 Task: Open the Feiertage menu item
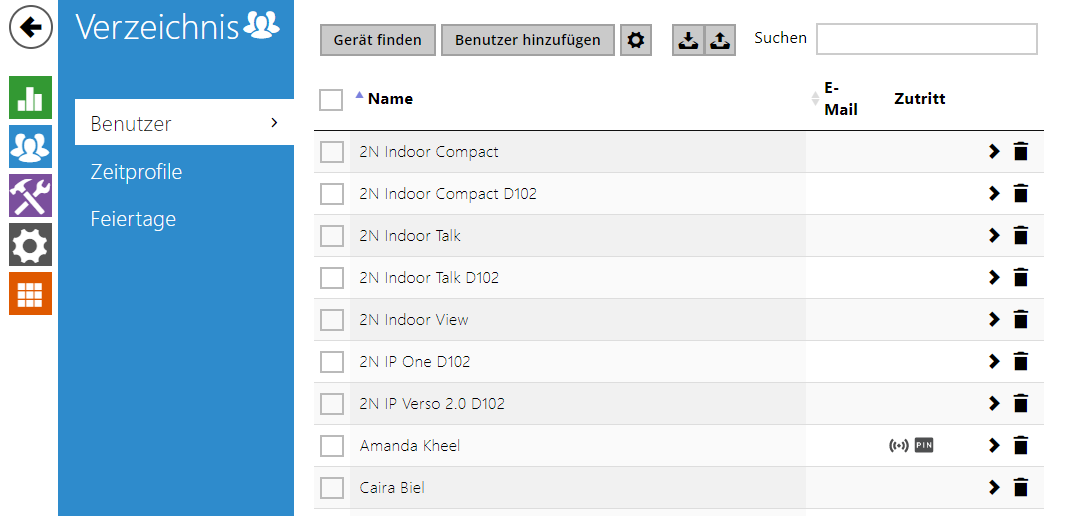click(x=133, y=219)
